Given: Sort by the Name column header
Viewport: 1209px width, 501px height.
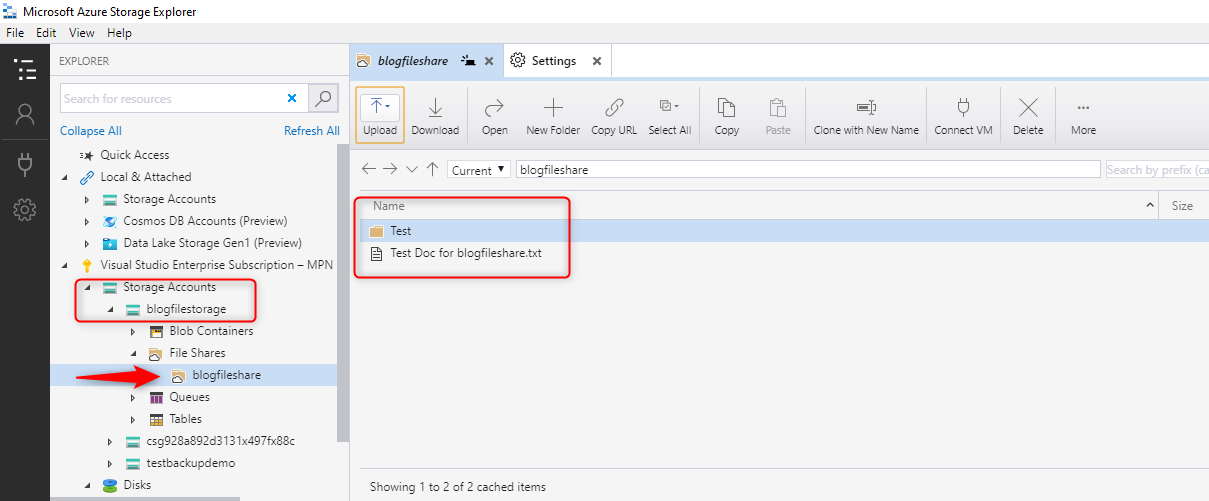Looking at the screenshot, I should 760,206.
